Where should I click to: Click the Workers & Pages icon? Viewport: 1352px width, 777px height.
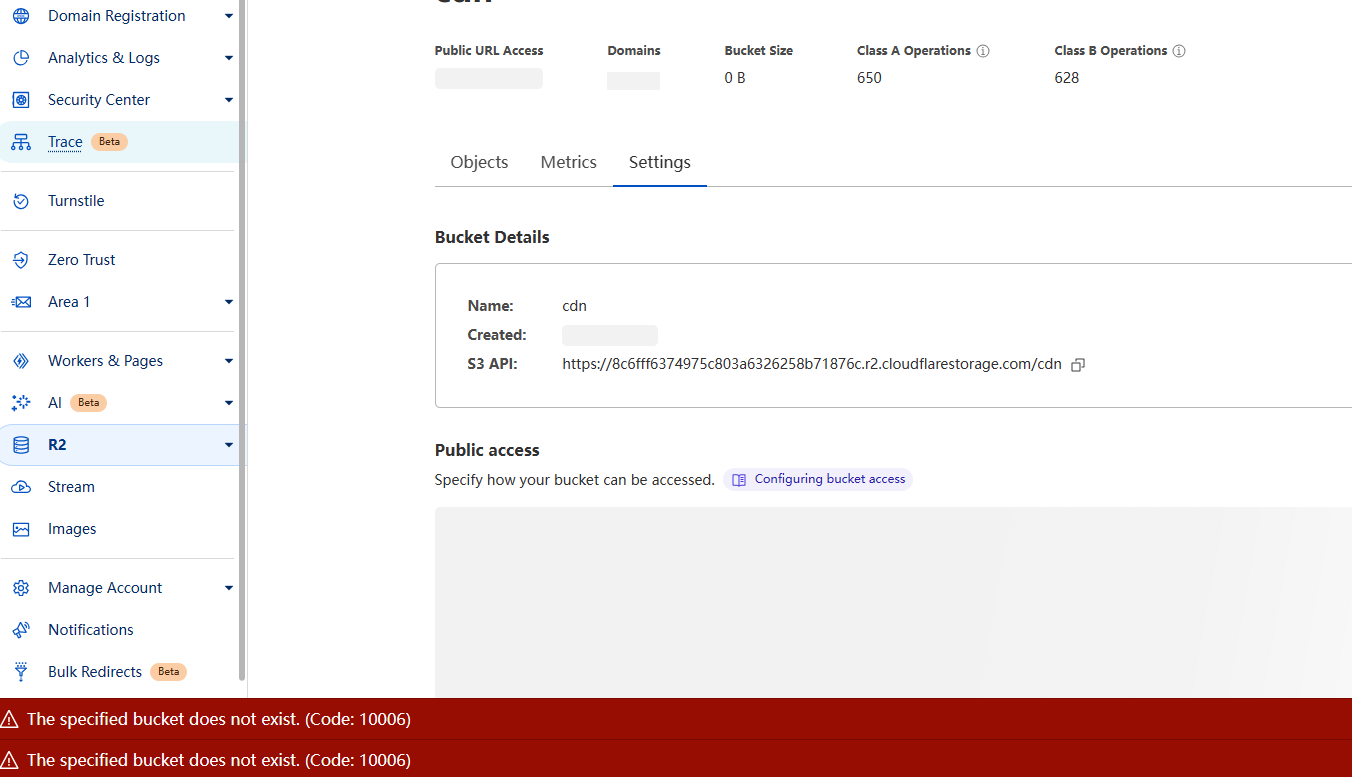tap(21, 361)
